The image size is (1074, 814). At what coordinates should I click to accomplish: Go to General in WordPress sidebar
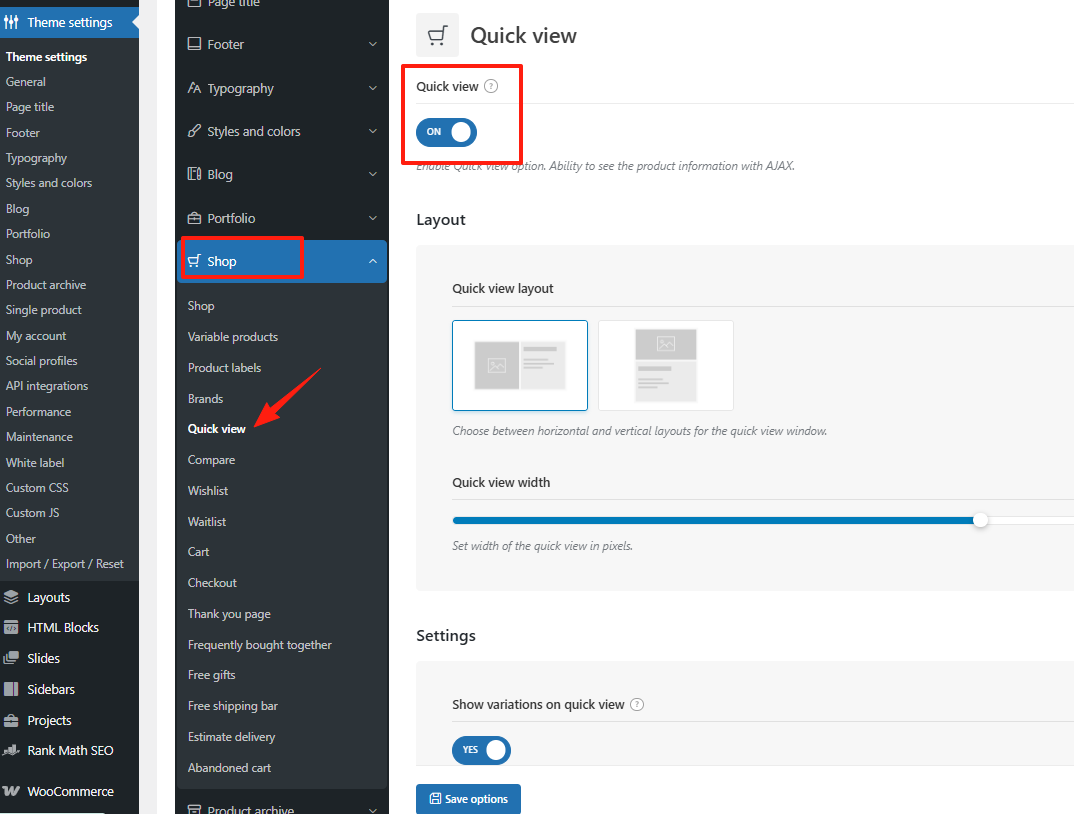(26, 82)
